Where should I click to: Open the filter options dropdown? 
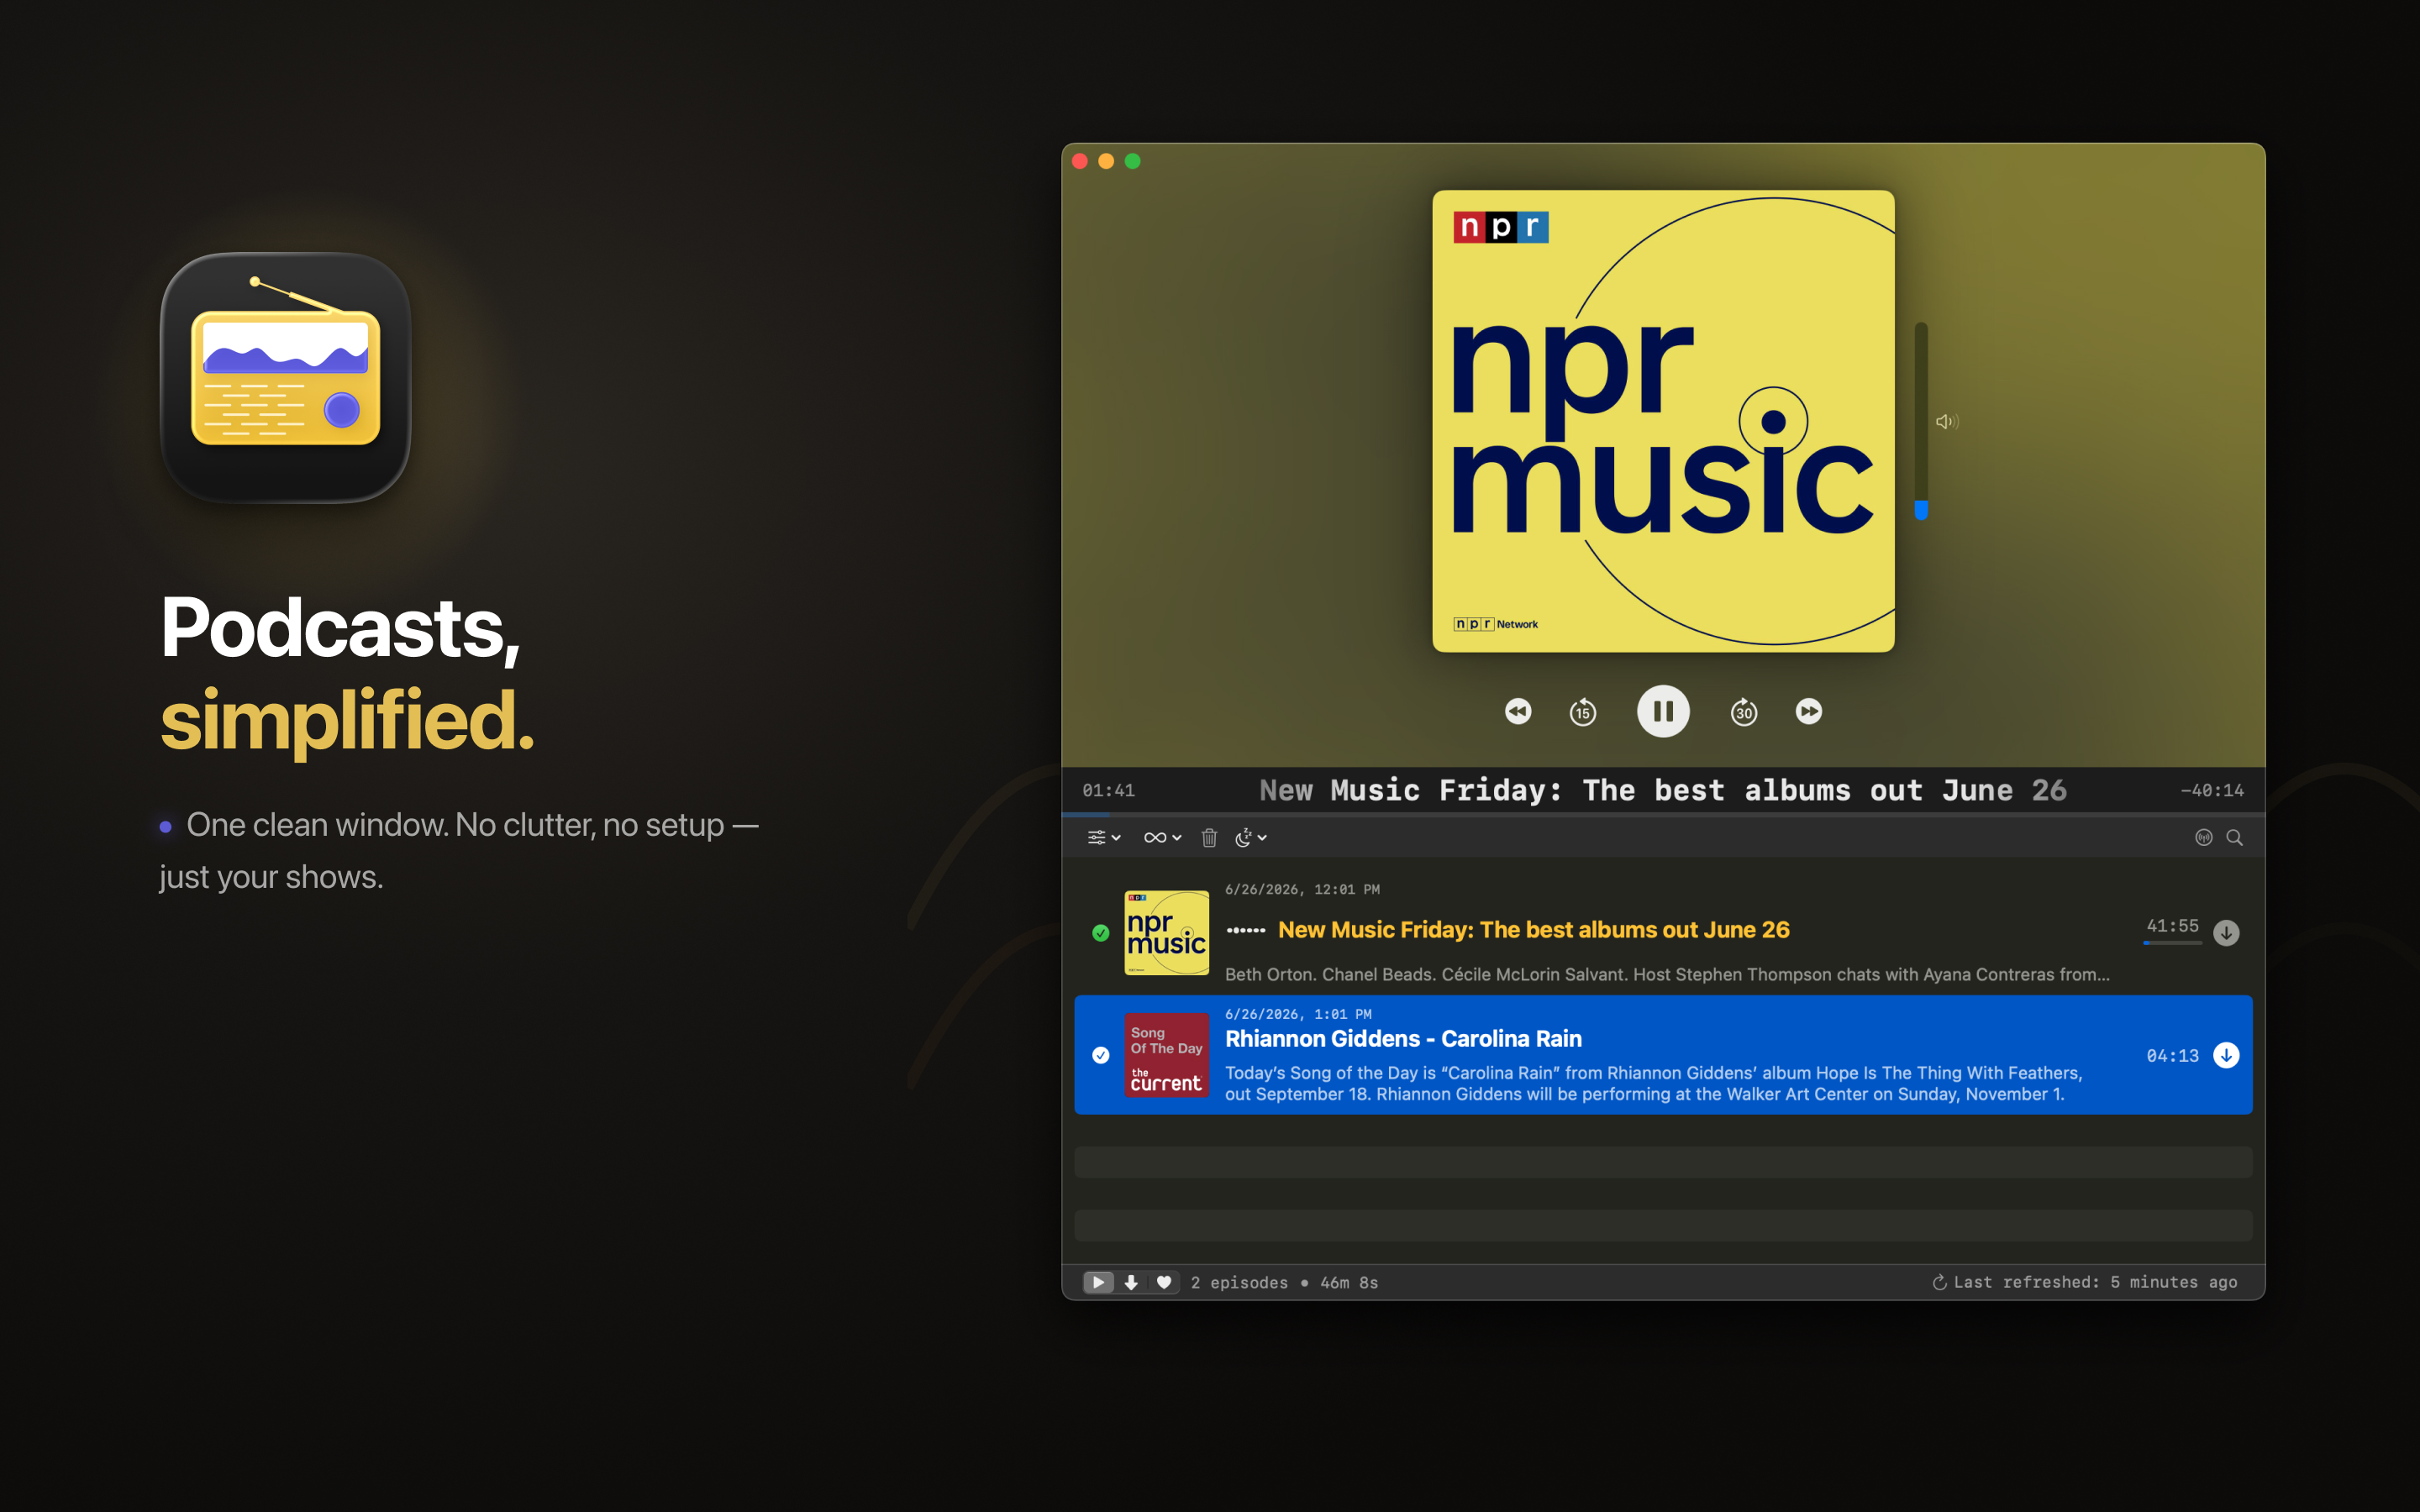click(x=1104, y=838)
